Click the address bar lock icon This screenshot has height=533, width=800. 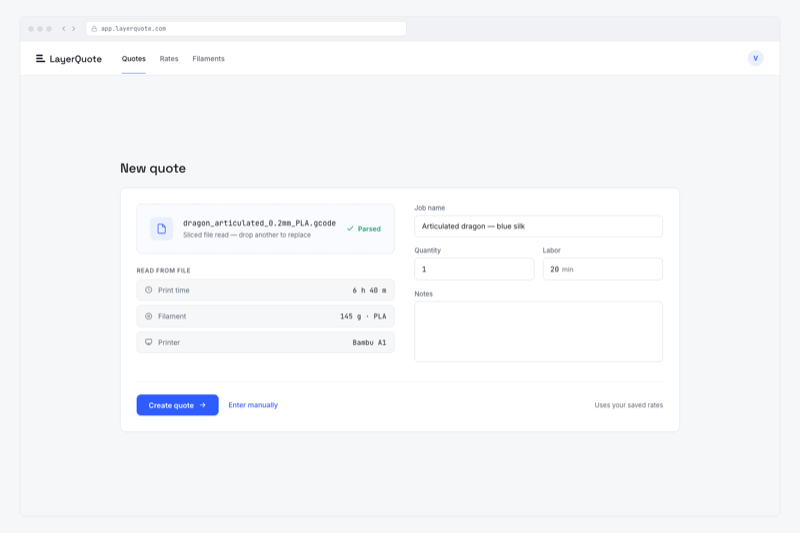(94, 29)
